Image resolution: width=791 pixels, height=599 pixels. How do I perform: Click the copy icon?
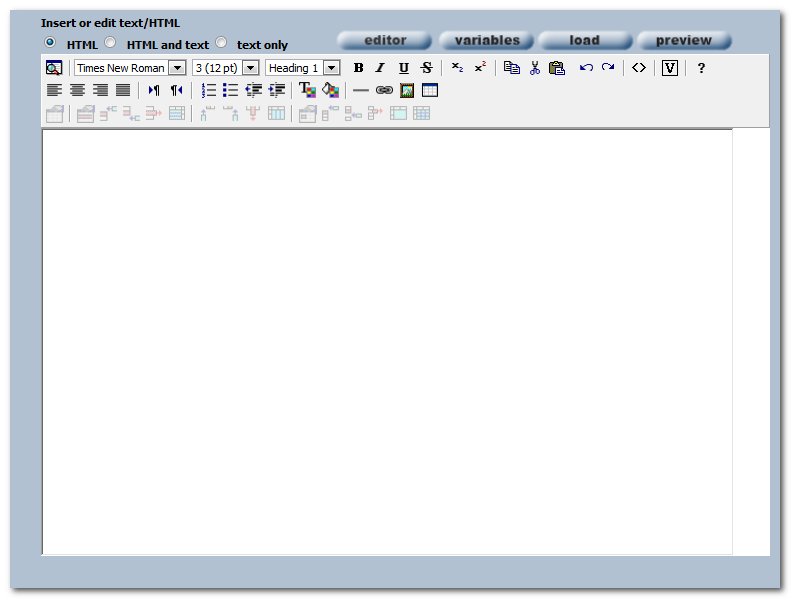click(x=512, y=68)
